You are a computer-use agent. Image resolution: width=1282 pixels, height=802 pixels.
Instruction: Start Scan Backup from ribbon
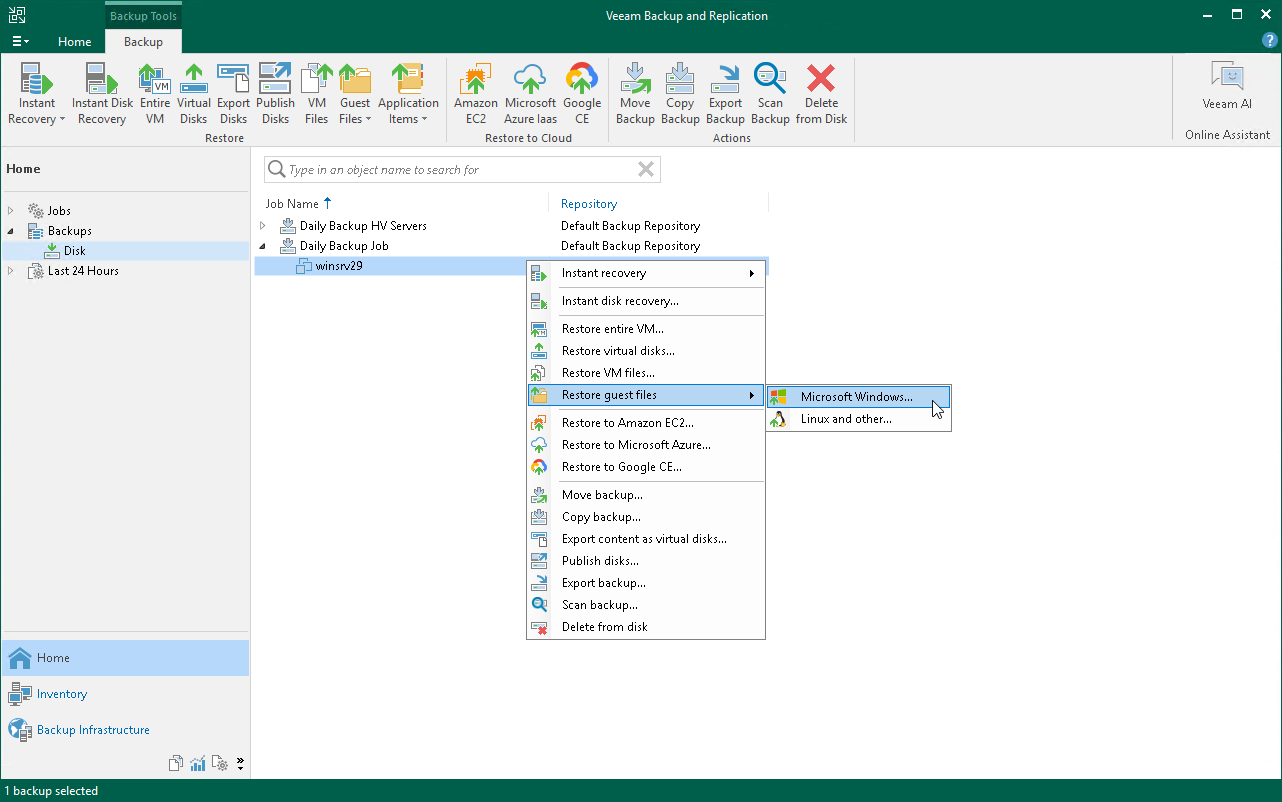pos(770,94)
